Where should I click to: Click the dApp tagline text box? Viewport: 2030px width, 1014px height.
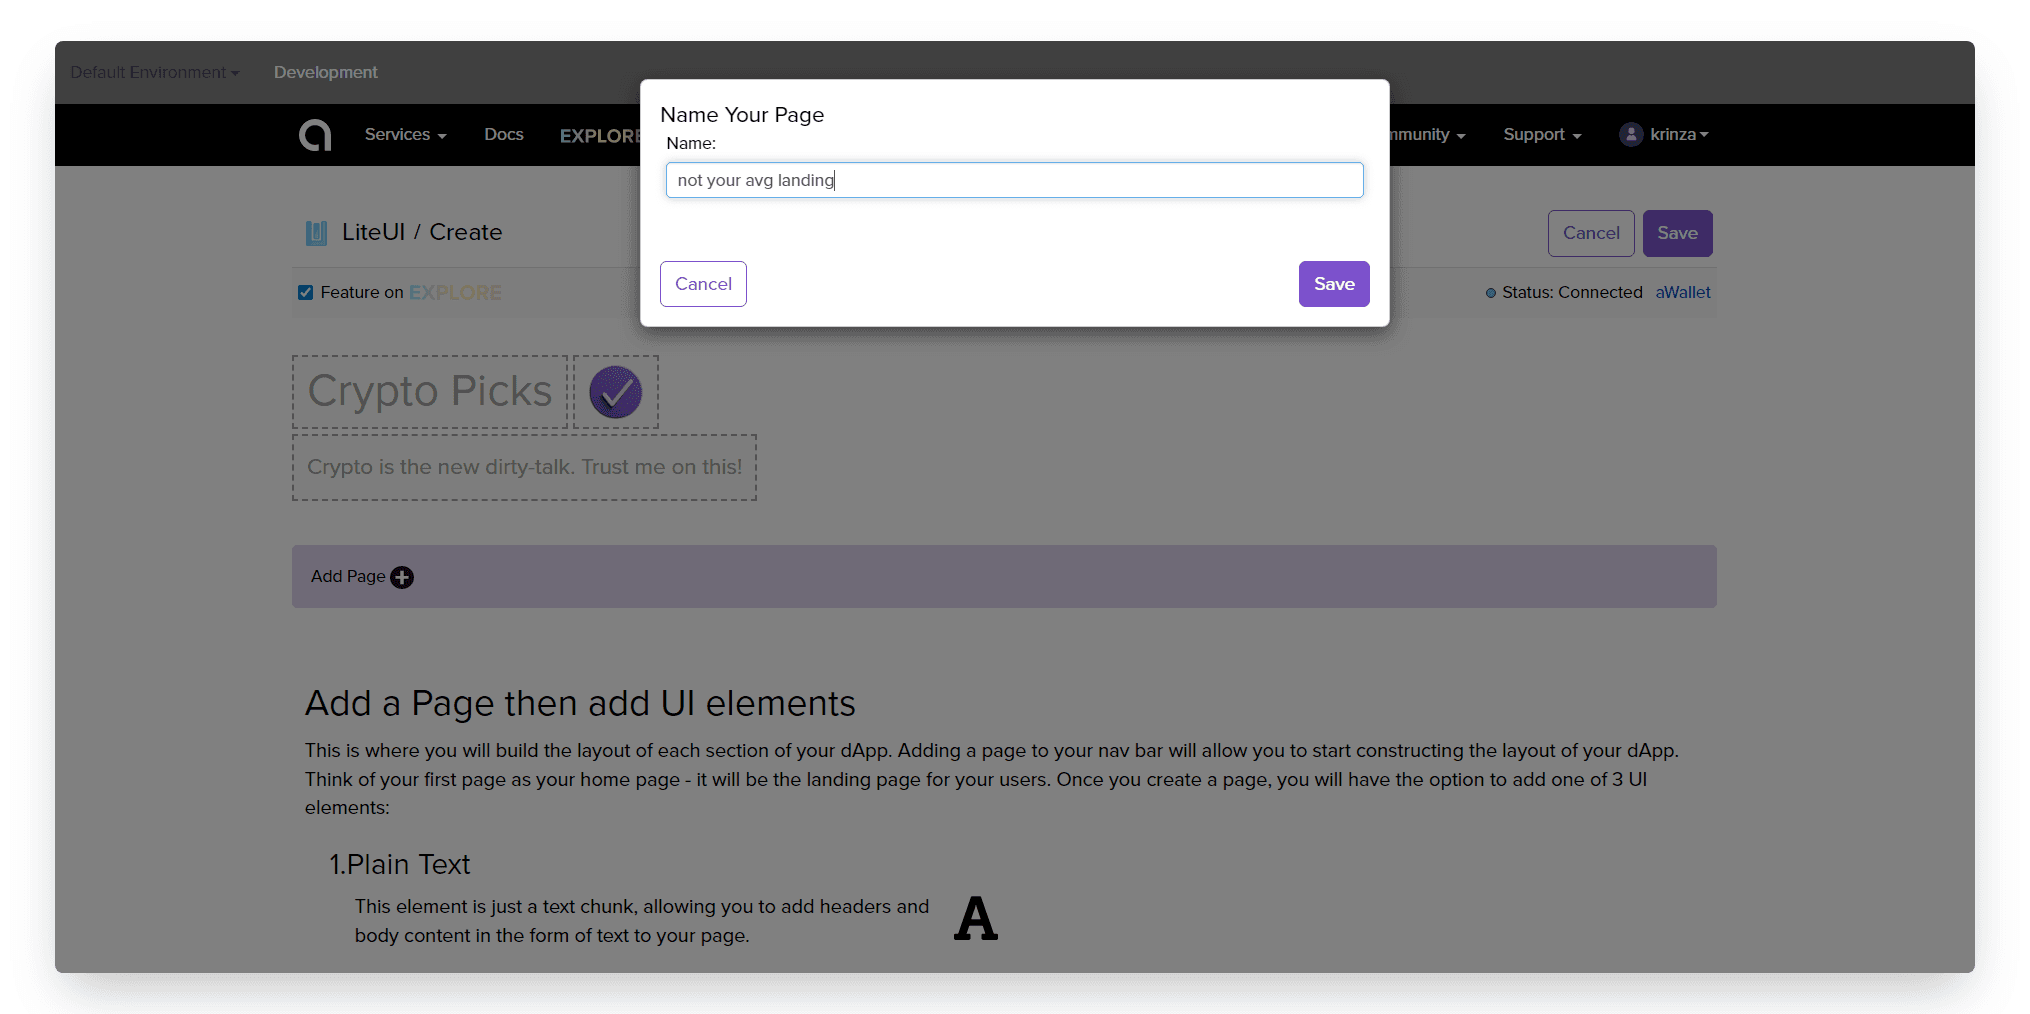tap(524, 467)
